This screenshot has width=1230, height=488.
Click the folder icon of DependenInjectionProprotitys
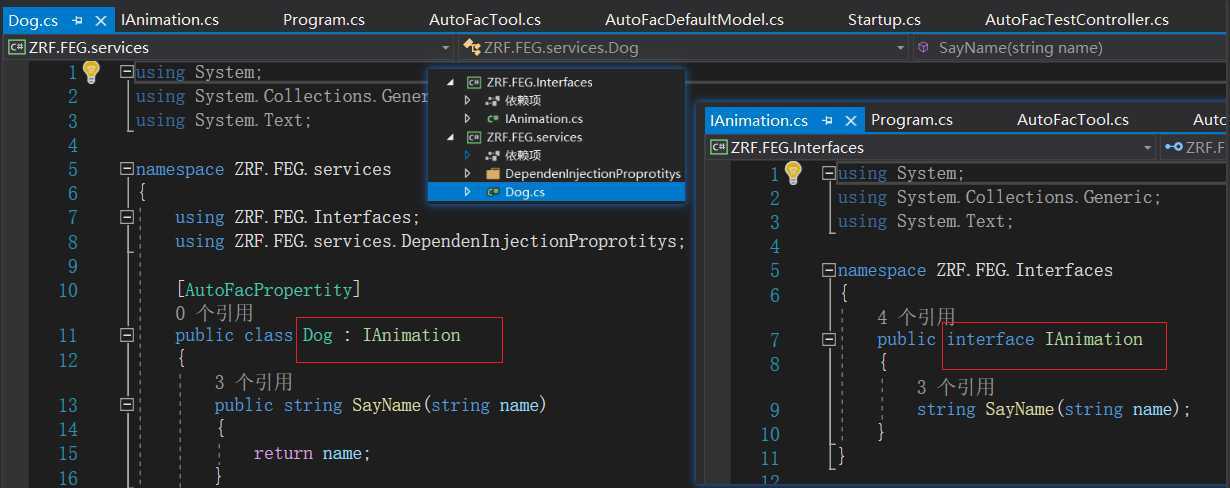tap(492, 173)
